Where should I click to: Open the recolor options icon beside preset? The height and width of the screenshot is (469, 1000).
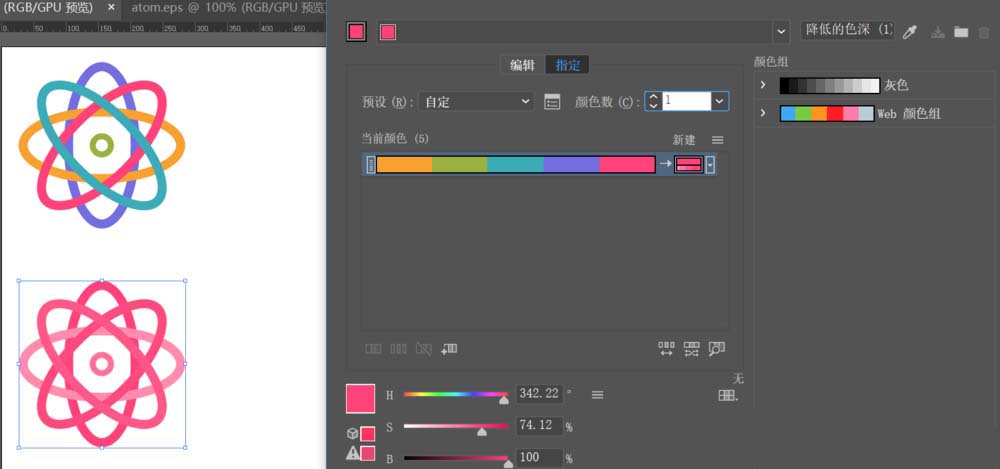[552, 101]
